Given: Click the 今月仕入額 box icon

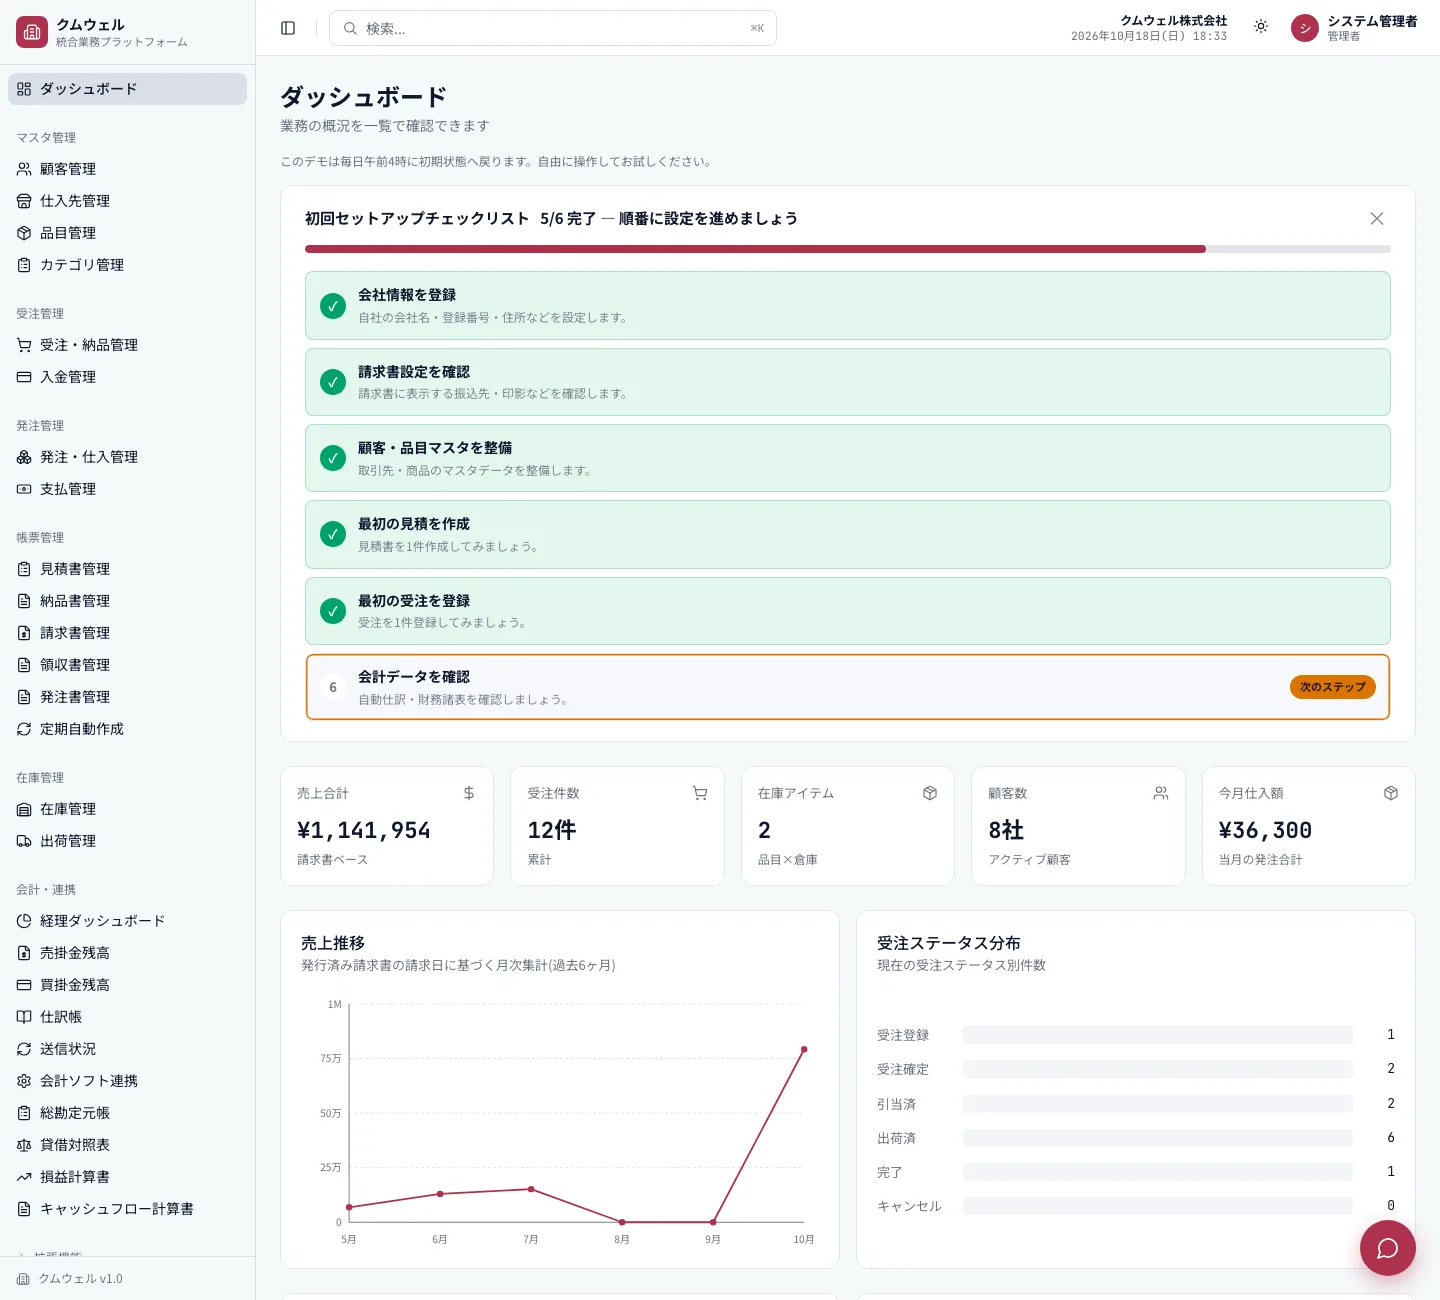Looking at the screenshot, I should point(1391,793).
